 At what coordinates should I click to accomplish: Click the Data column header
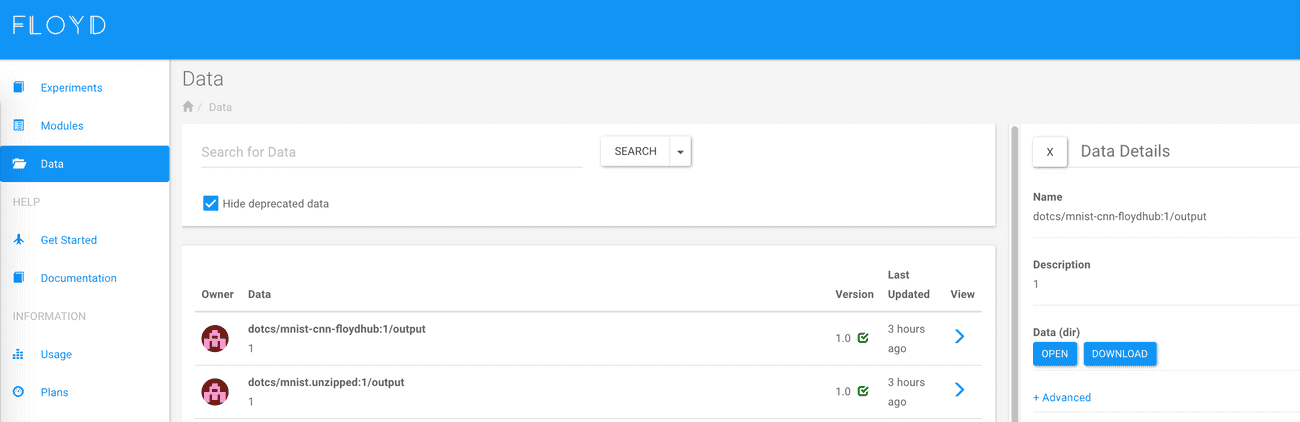click(259, 294)
